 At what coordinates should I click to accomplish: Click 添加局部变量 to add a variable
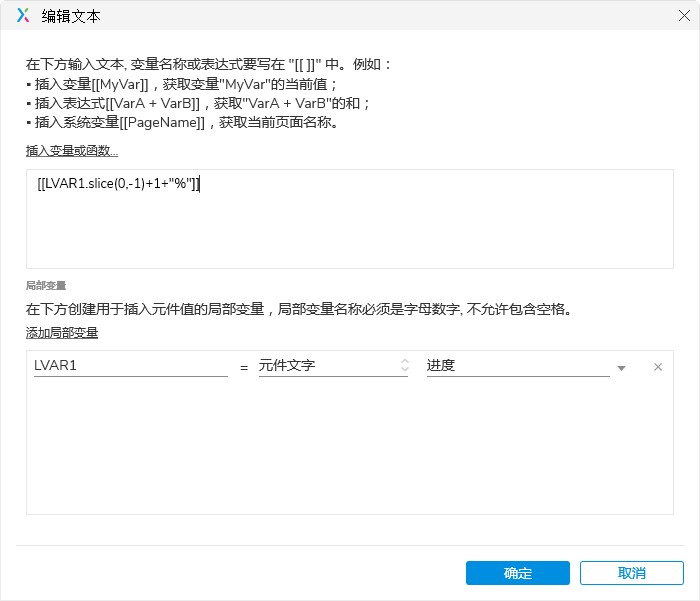click(x=62, y=333)
